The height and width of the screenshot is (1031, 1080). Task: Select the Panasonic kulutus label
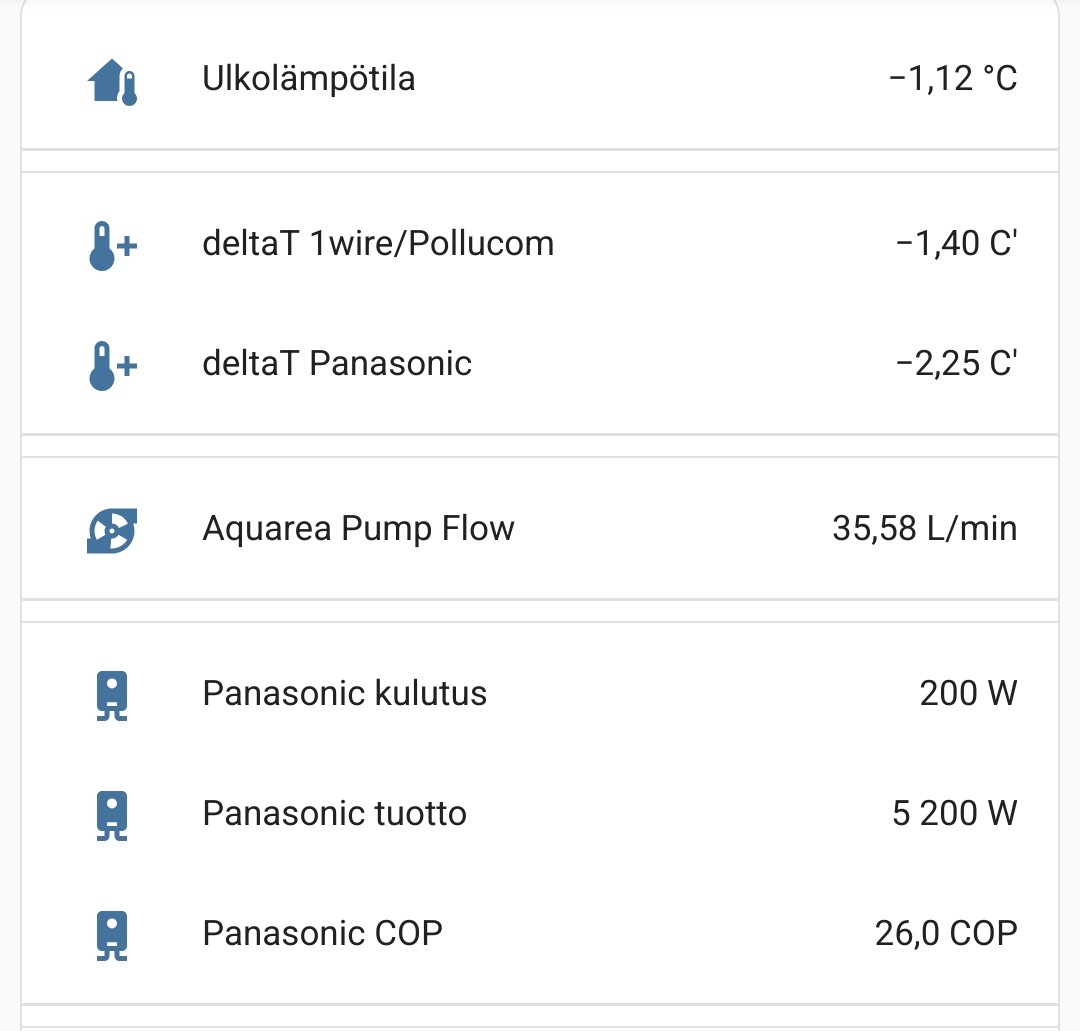tap(344, 693)
